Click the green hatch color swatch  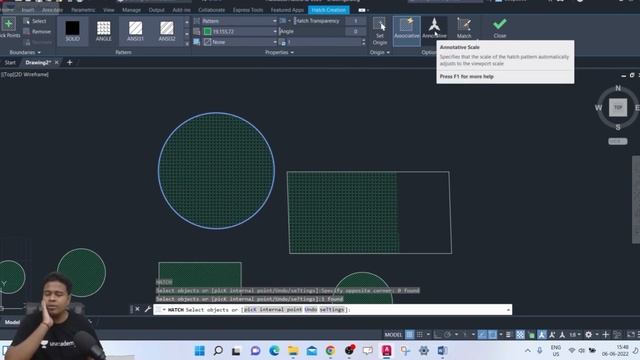pos(207,31)
